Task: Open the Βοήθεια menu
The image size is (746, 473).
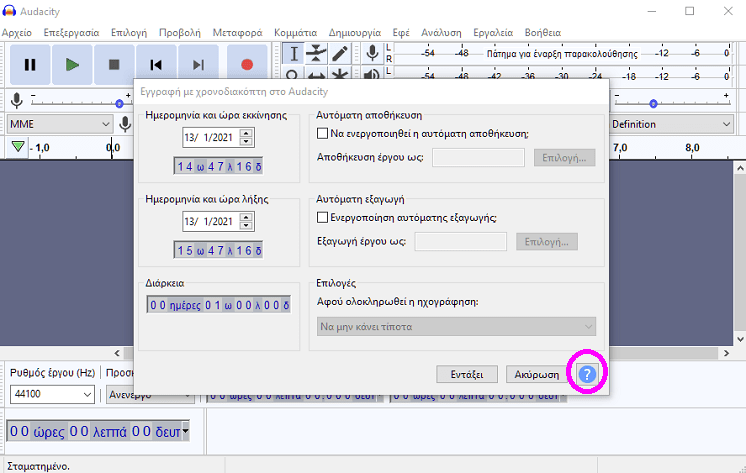Action: [x=543, y=33]
